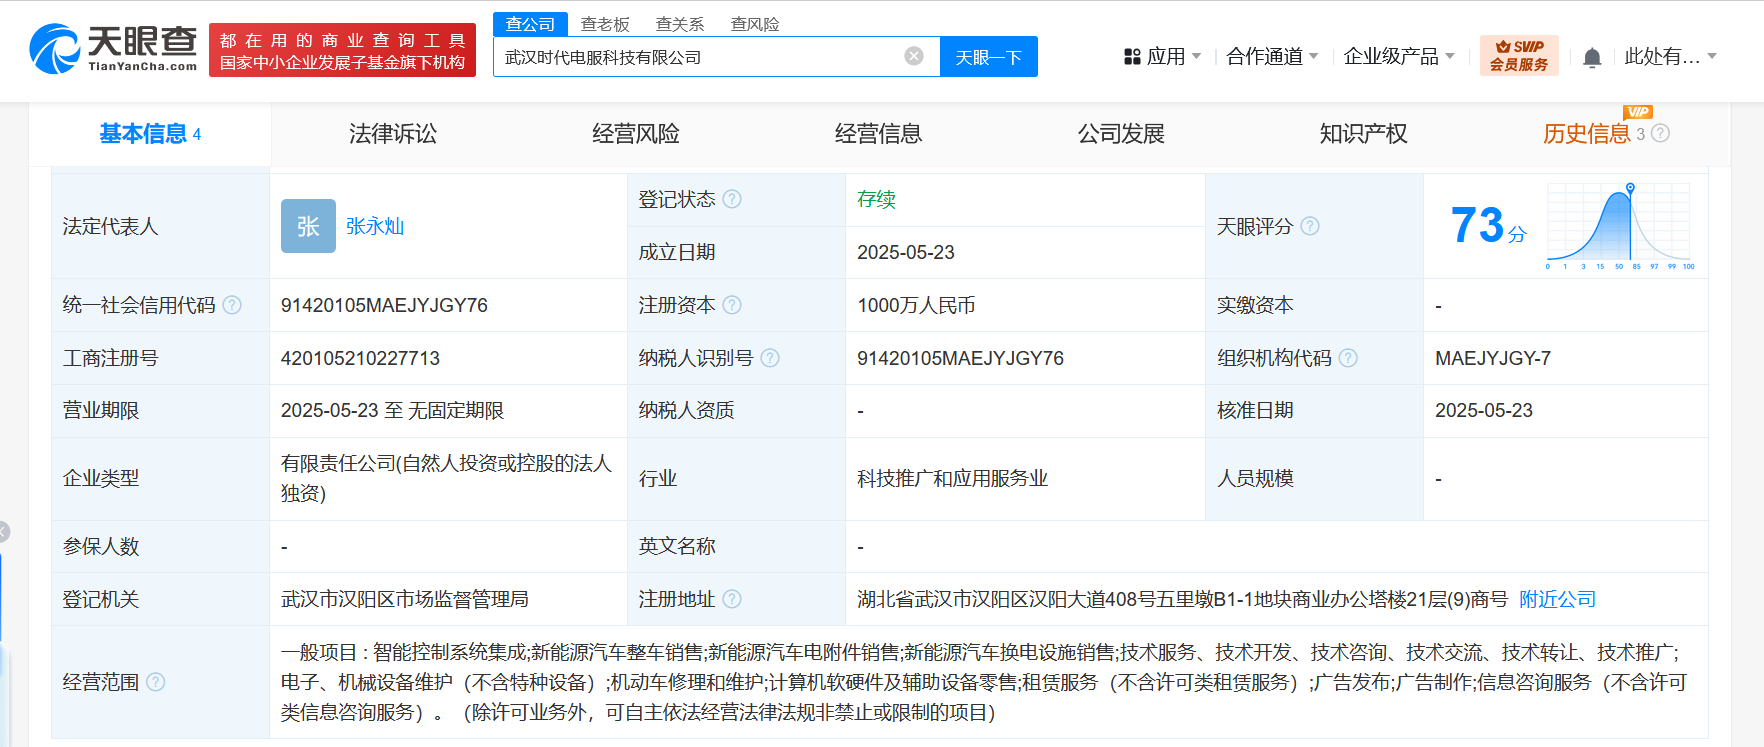1764x747 pixels.
Task: Click the SVIP member service badge
Action: point(1518,56)
